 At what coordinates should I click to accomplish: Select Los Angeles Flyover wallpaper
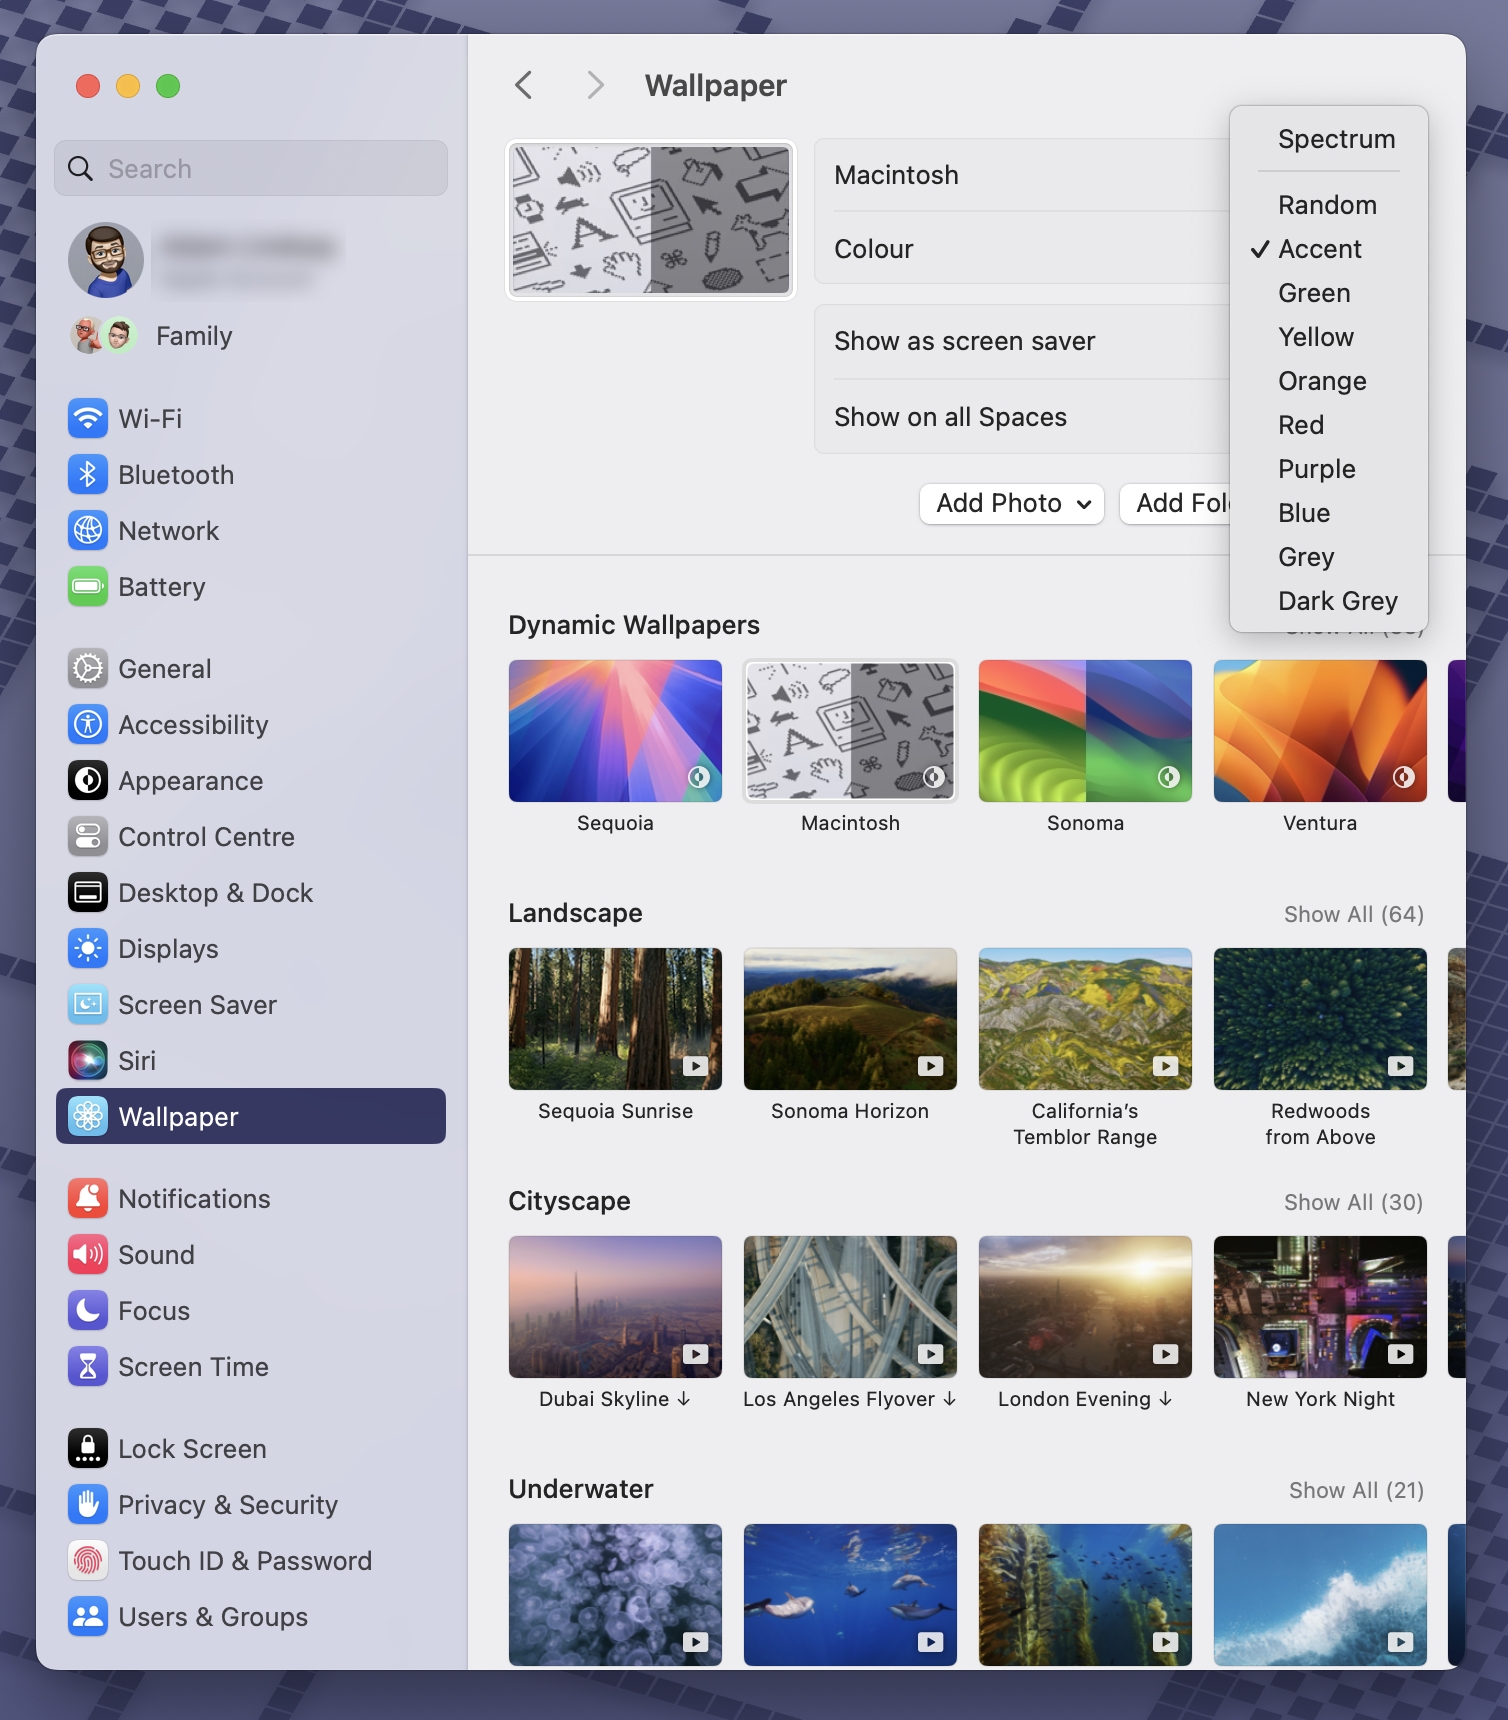click(x=850, y=1307)
